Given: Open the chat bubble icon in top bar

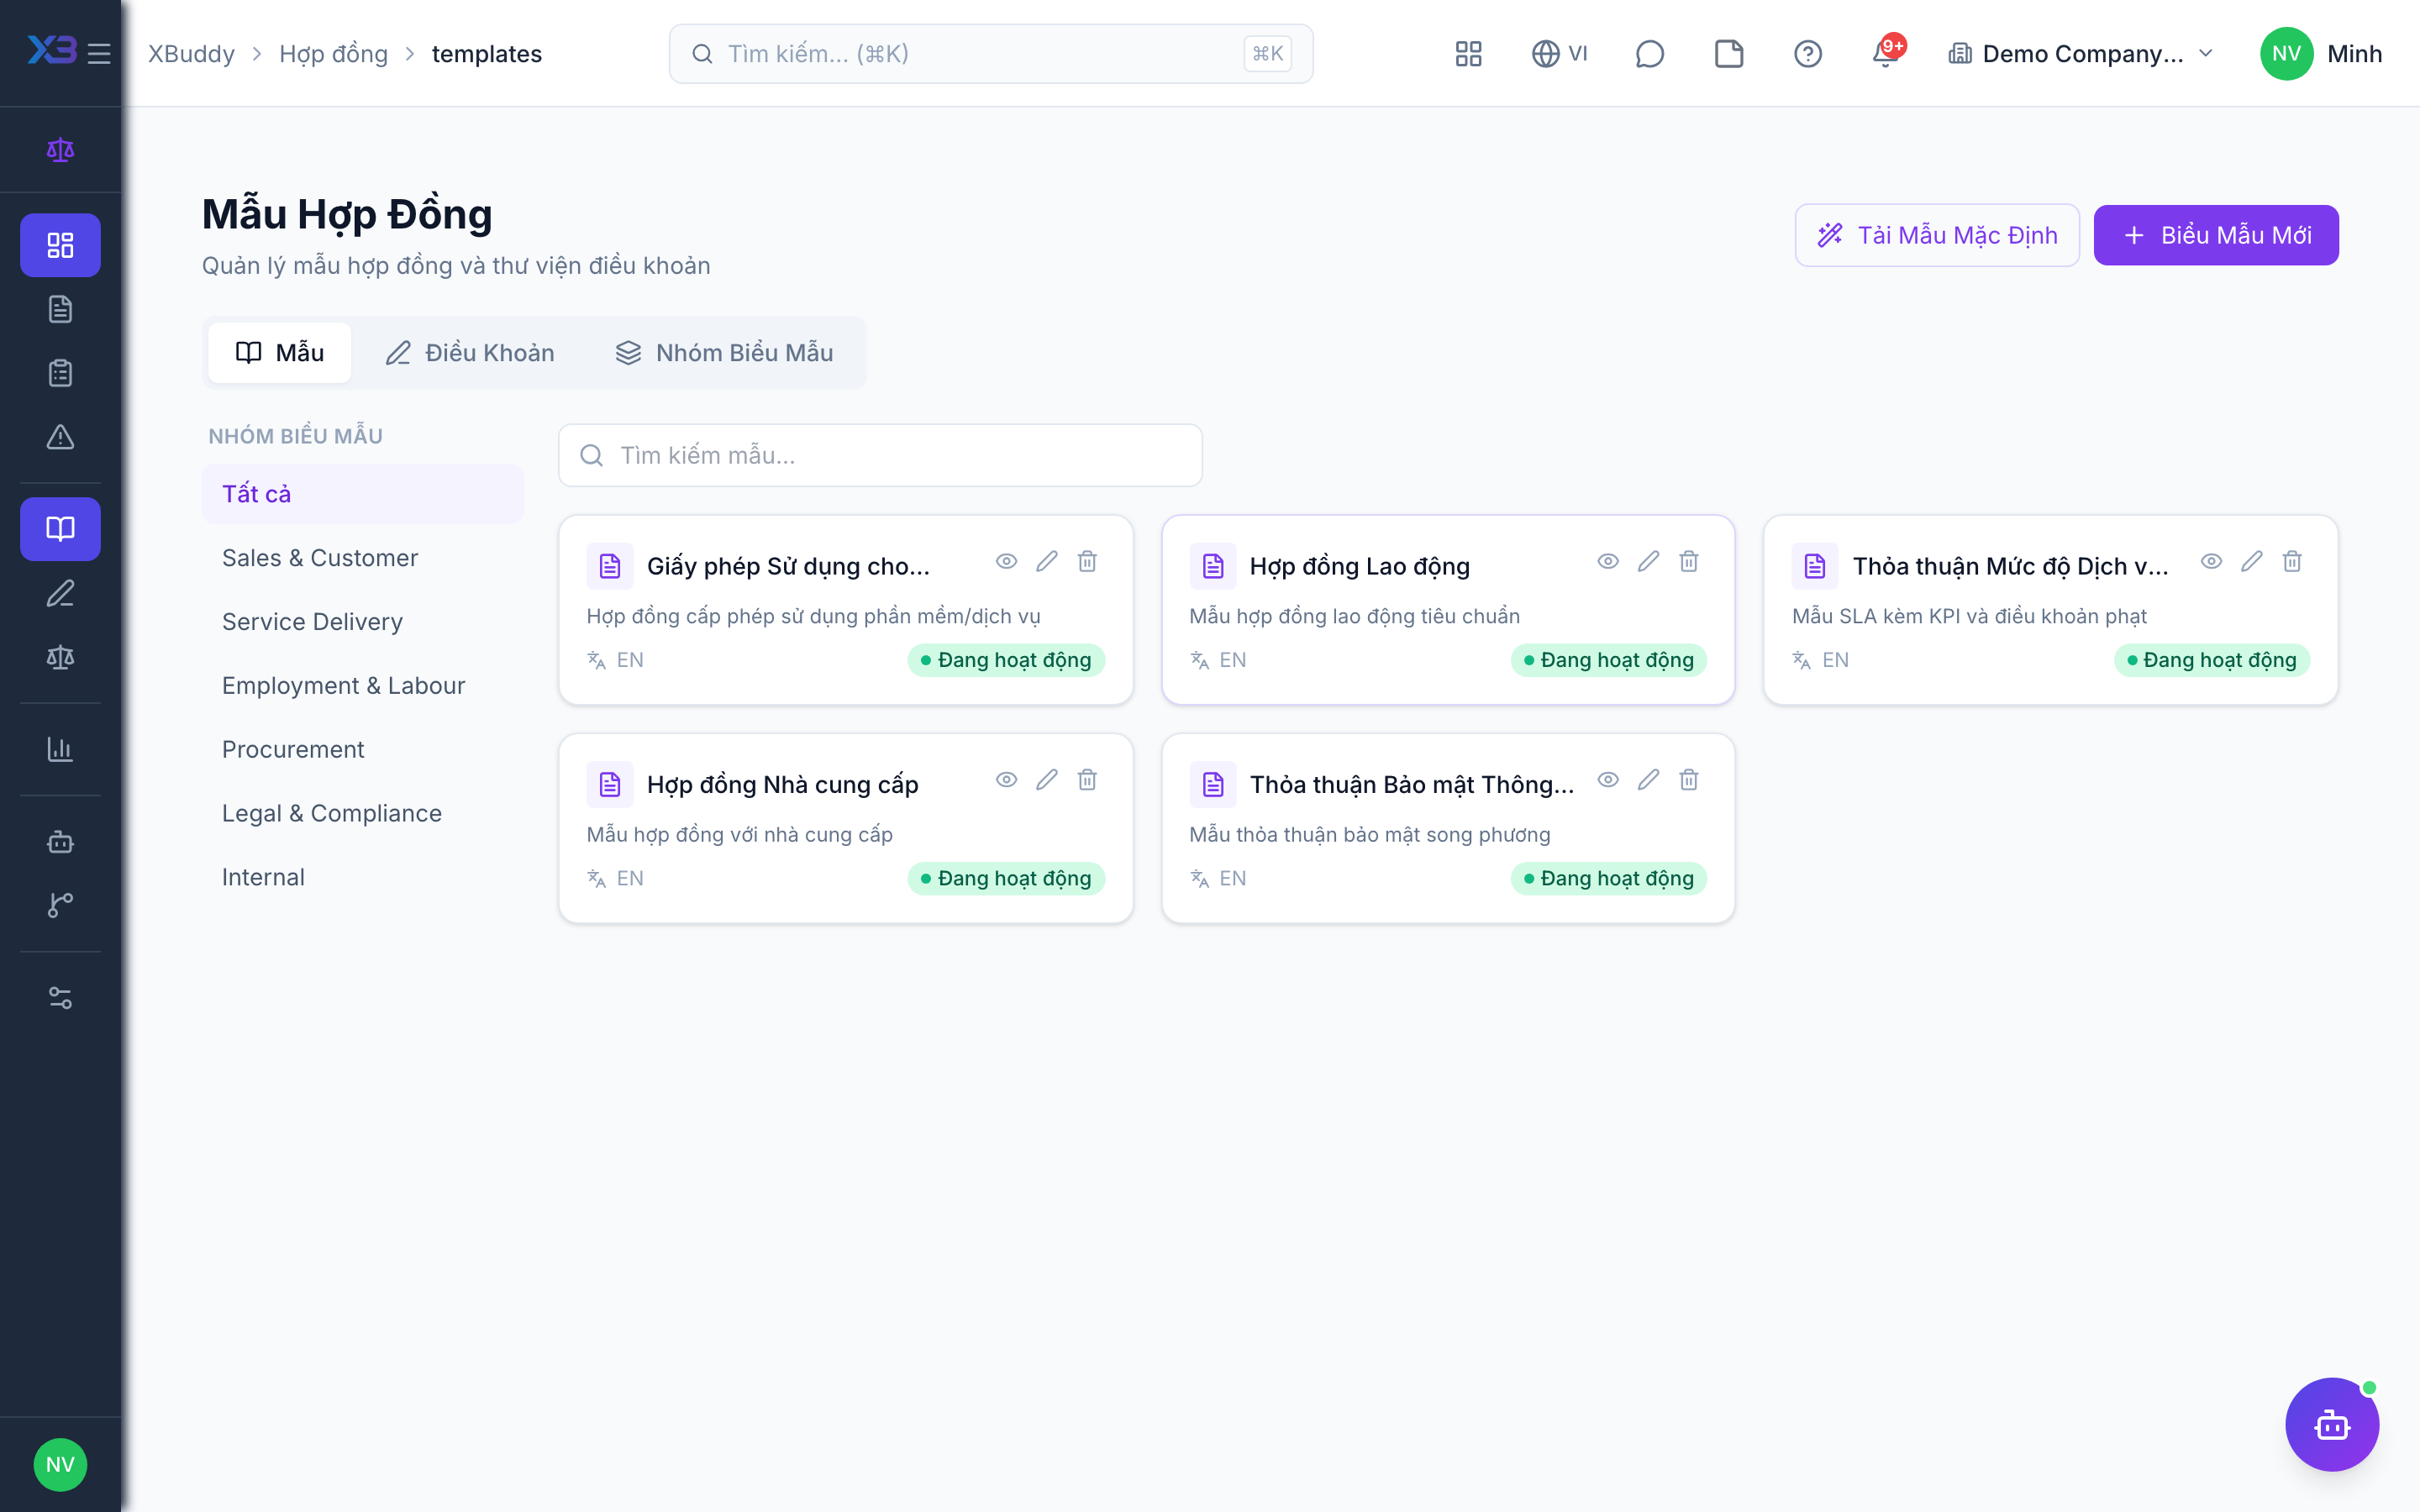Looking at the screenshot, I should [x=1649, y=53].
